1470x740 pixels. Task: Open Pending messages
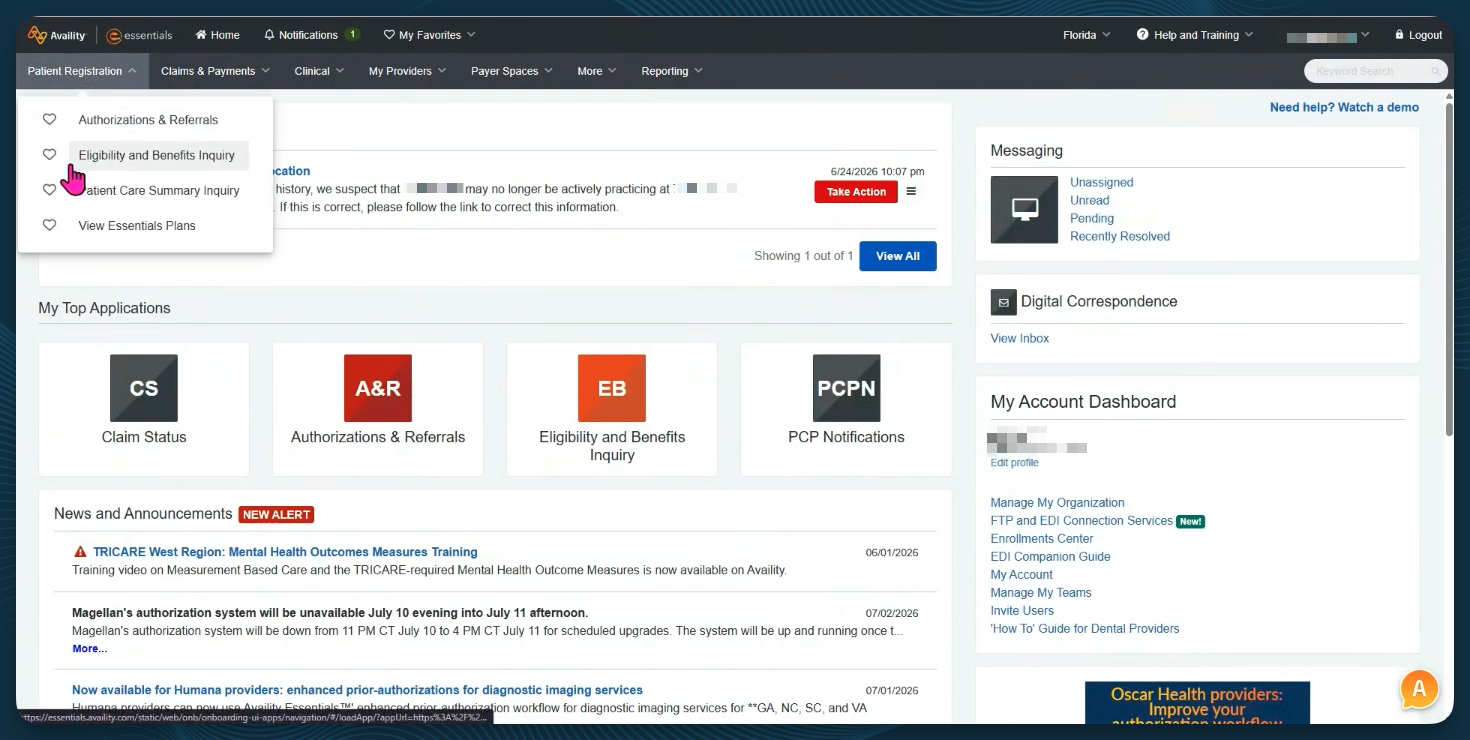click(1092, 218)
